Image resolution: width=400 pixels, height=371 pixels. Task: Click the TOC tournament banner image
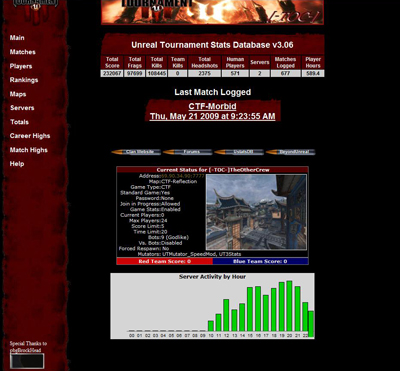point(213,12)
